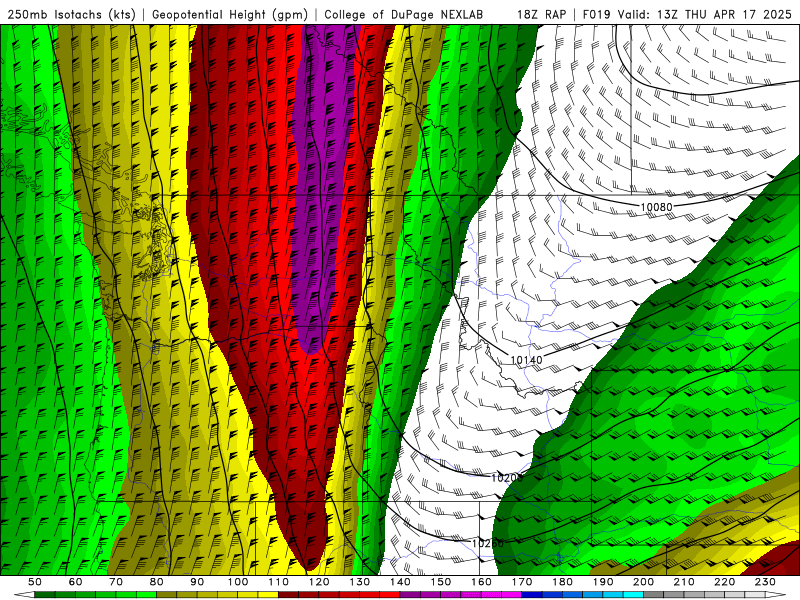Select darkest green swatch starting the color bar
This screenshot has height=600, width=800.
click(x=45, y=595)
